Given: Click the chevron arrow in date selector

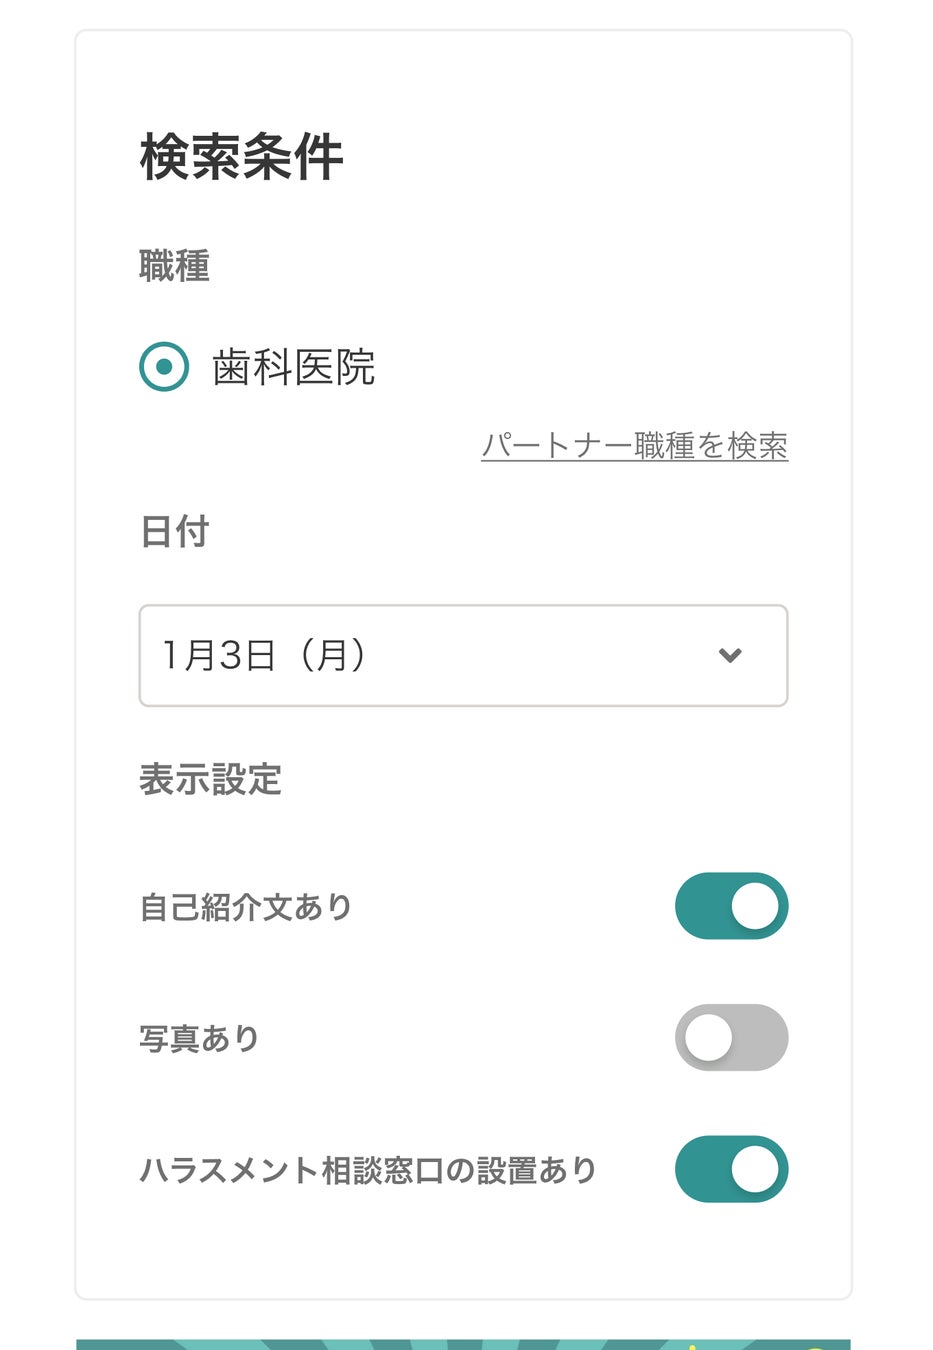Looking at the screenshot, I should click(x=730, y=655).
